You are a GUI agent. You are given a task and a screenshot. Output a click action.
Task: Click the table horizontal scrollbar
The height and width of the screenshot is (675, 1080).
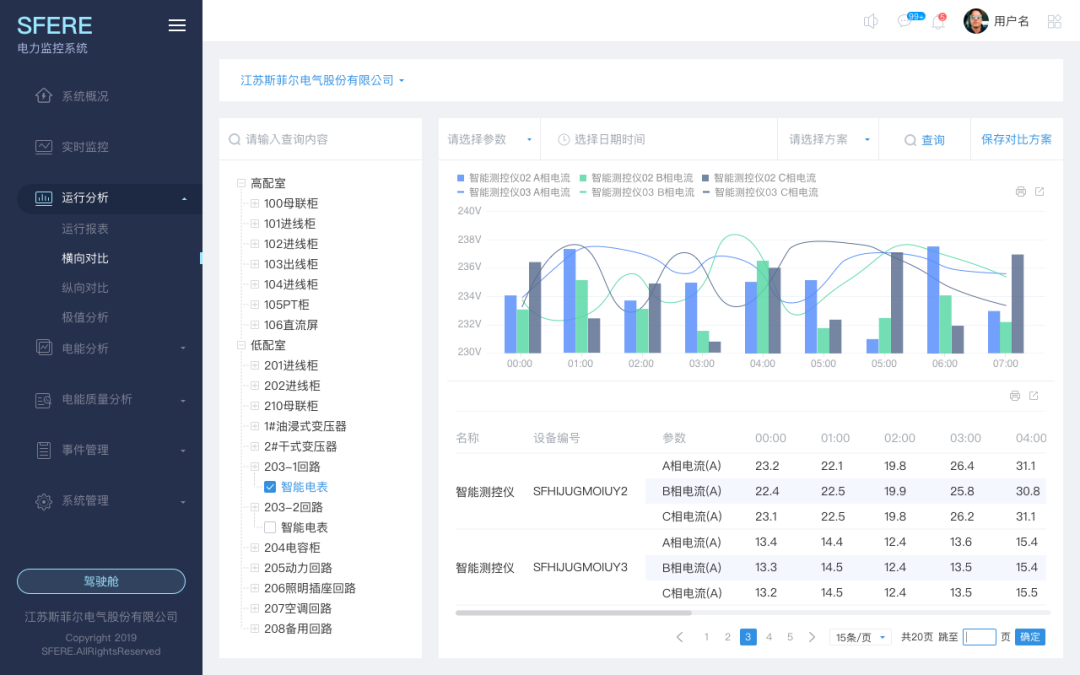[574, 612]
